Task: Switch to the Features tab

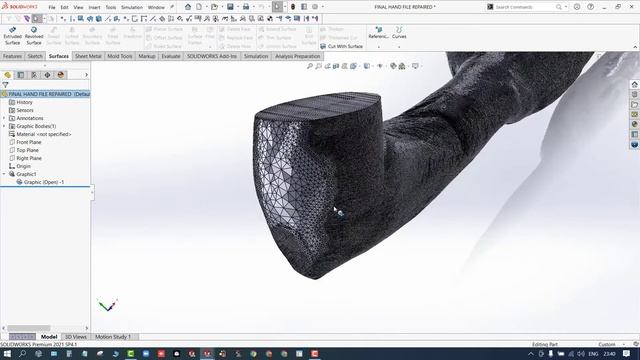Action: [12, 56]
